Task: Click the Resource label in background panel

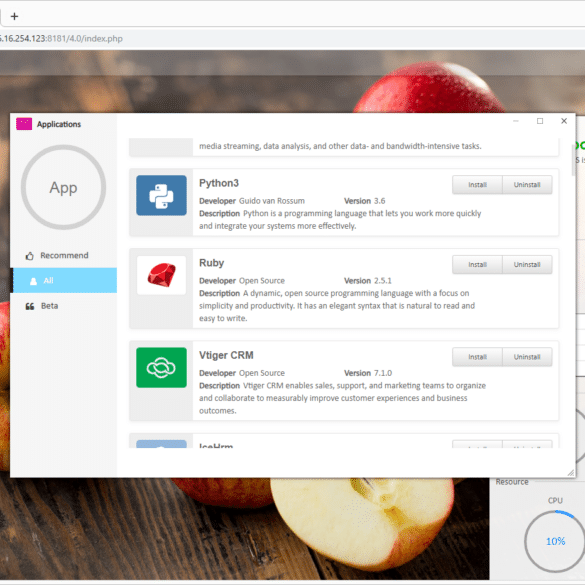Action: pos(512,482)
